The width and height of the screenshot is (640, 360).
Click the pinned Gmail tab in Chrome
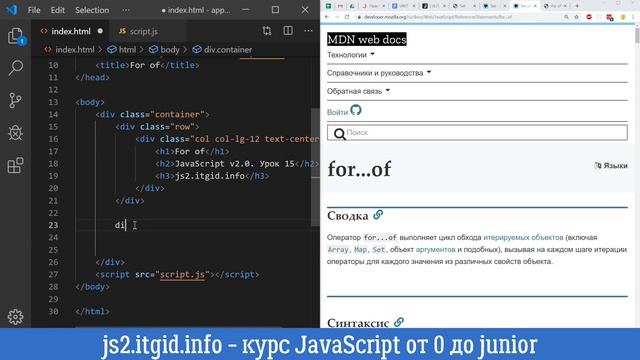pos(340,6)
